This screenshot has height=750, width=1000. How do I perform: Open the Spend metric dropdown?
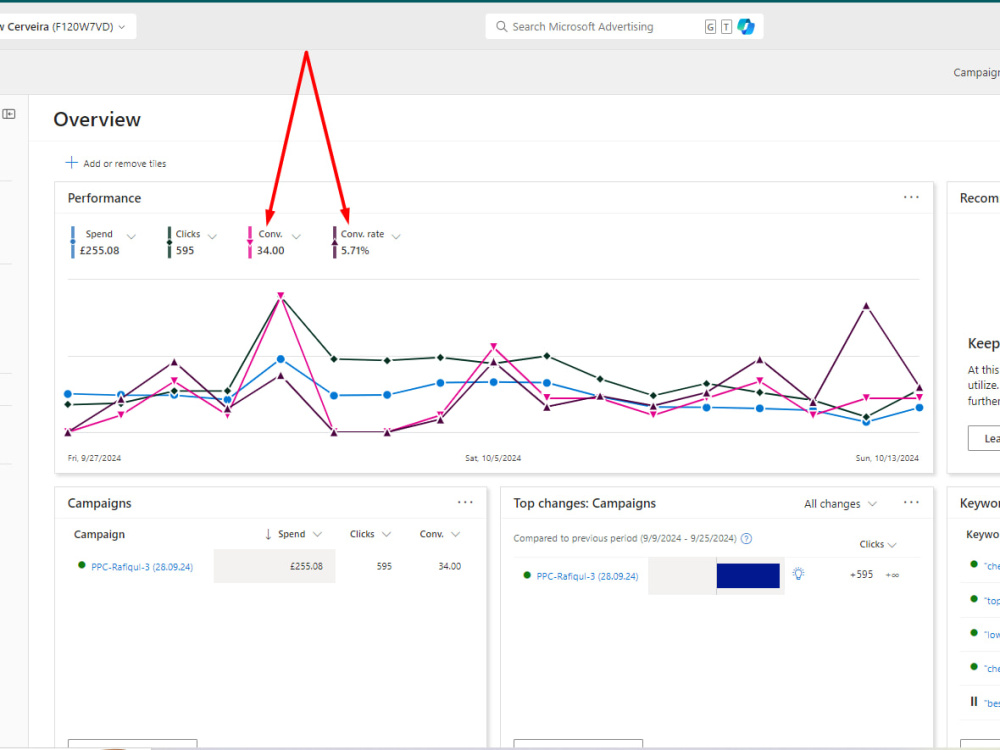pos(131,237)
